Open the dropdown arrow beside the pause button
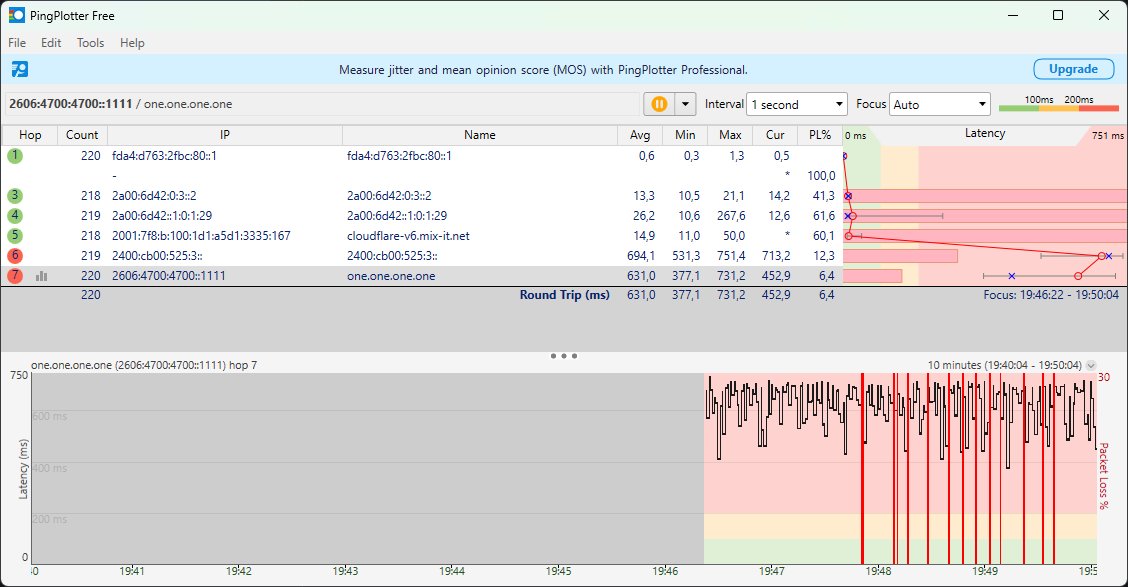Viewport: 1128px width, 587px height. click(x=685, y=104)
